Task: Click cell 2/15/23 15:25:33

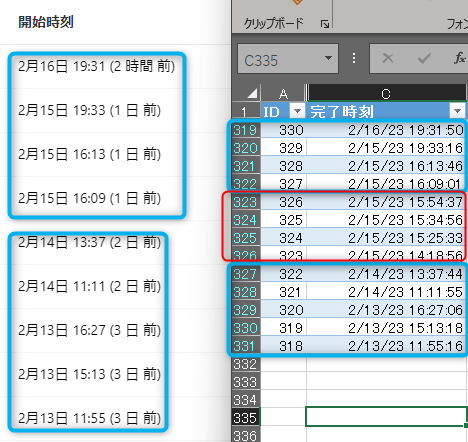Action: [x=386, y=238]
